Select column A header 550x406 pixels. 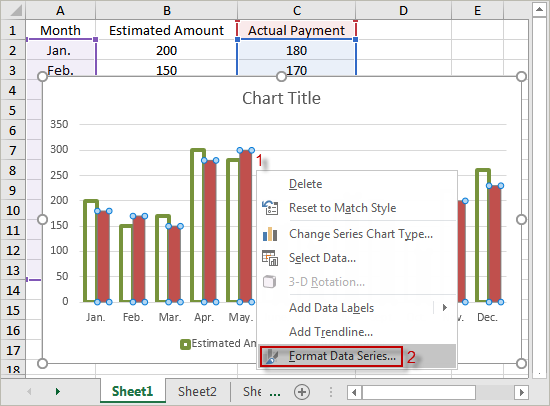pyautogui.click(x=60, y=11)
